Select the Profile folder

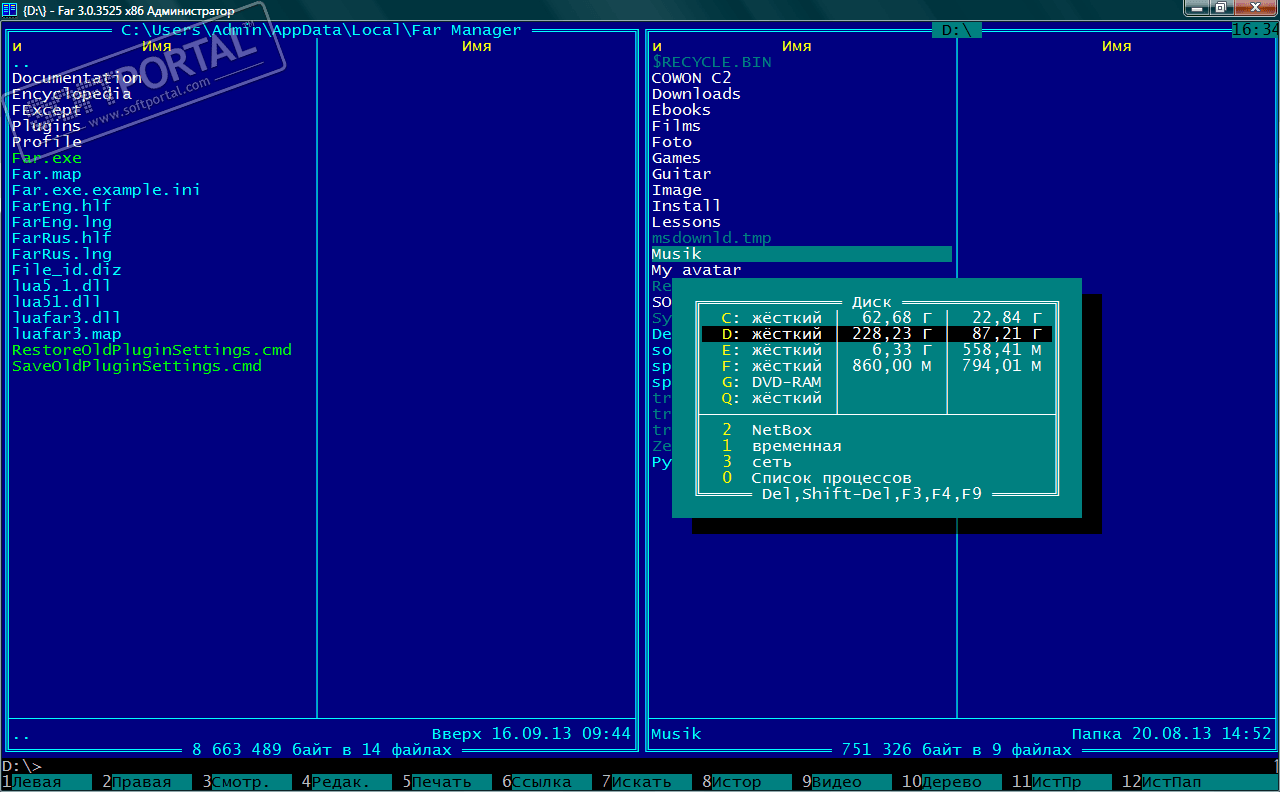tap(47, 142)
